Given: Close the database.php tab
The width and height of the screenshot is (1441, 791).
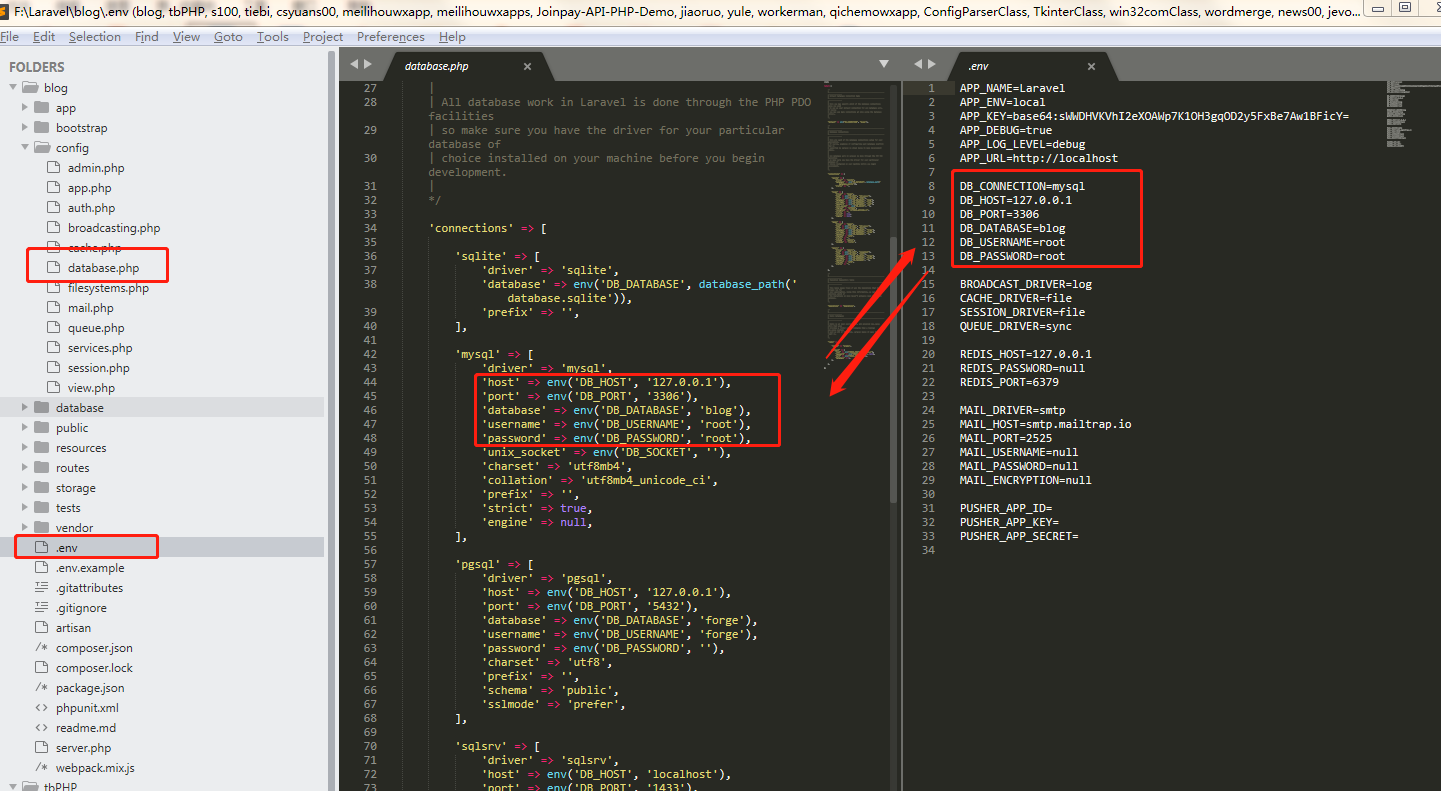Looking at the screenshot, I should pyautogui.click(x=528, y=66).
